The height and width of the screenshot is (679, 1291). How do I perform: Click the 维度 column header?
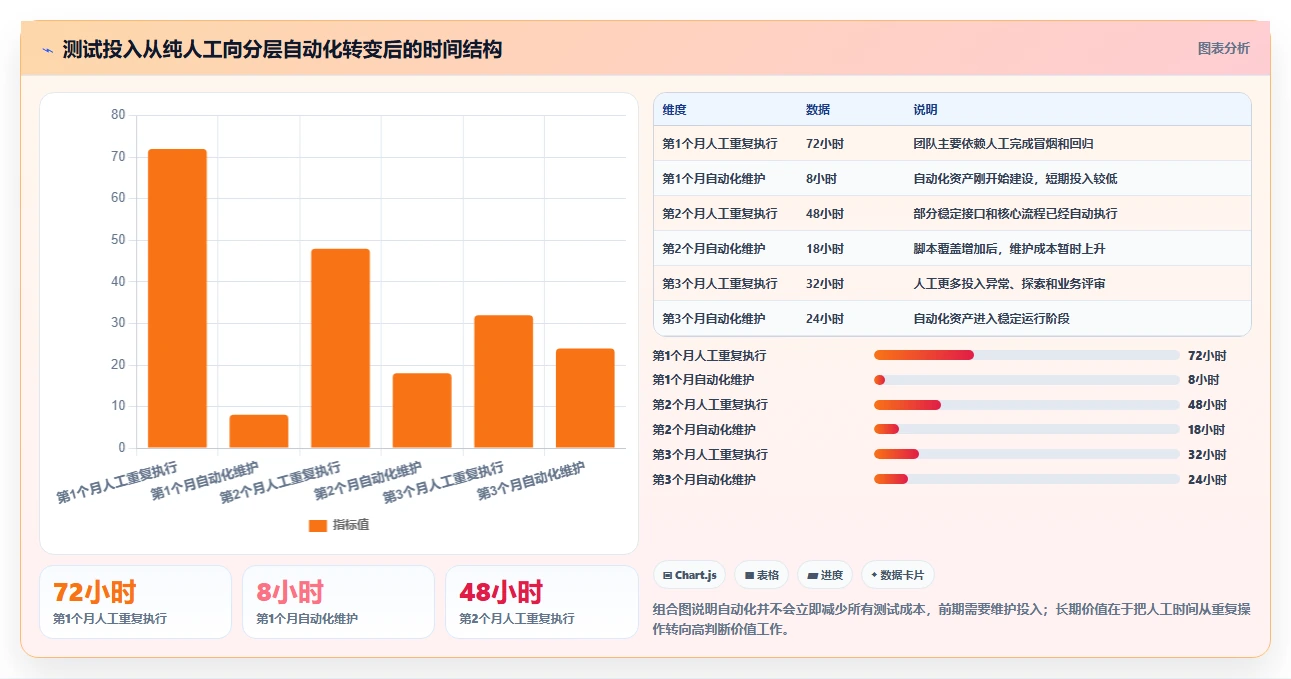pyautogui.click(x=674, y=110)
